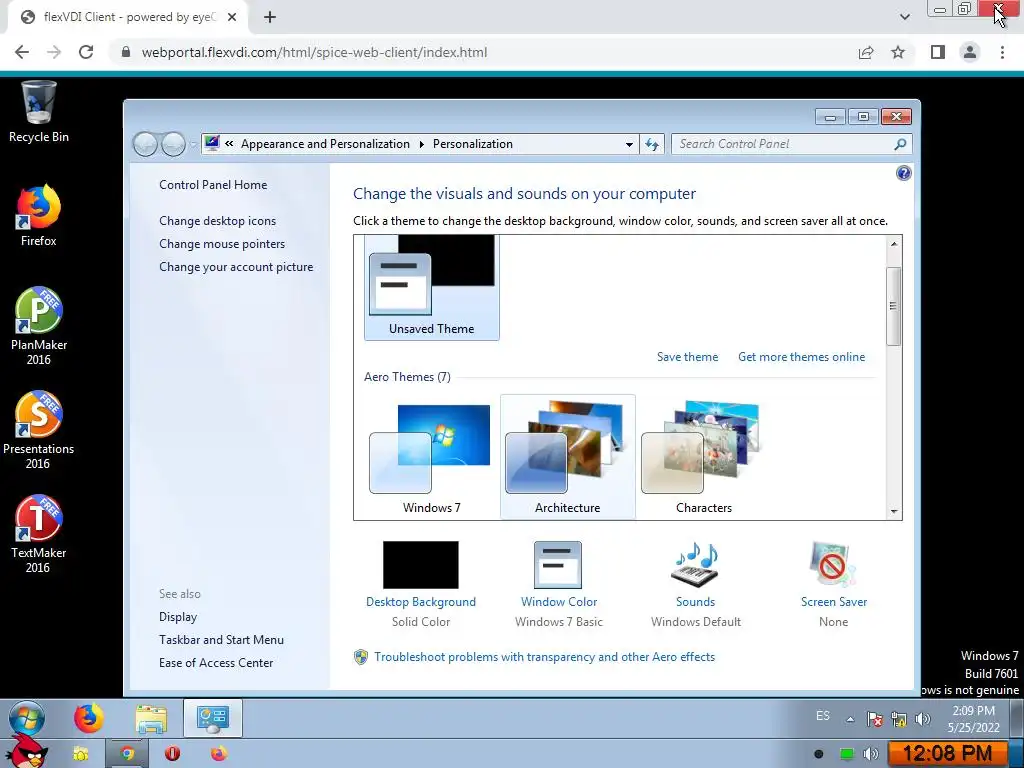
Task: Open Taskbar and Start Menu link
Action: tap(221, 640)
